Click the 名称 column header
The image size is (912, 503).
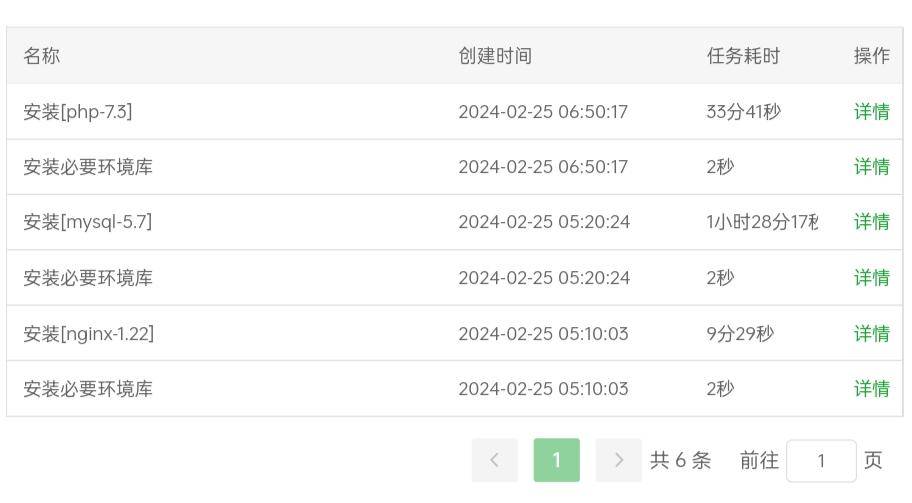click(41, 56)
